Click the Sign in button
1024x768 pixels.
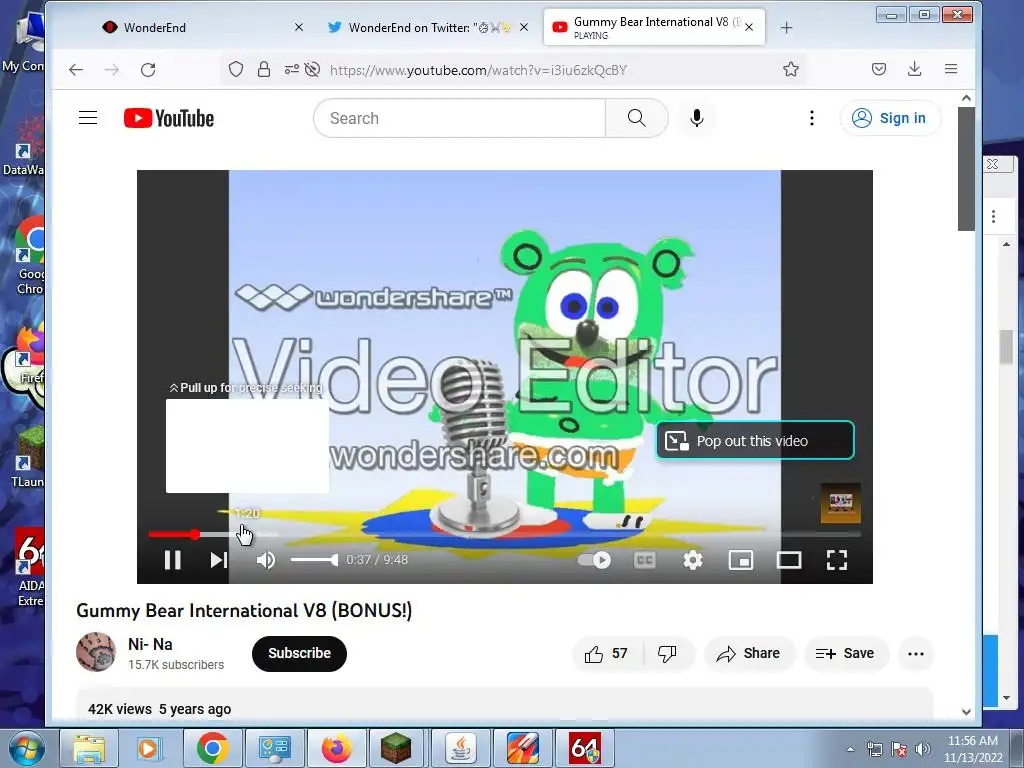coord(891,118)
